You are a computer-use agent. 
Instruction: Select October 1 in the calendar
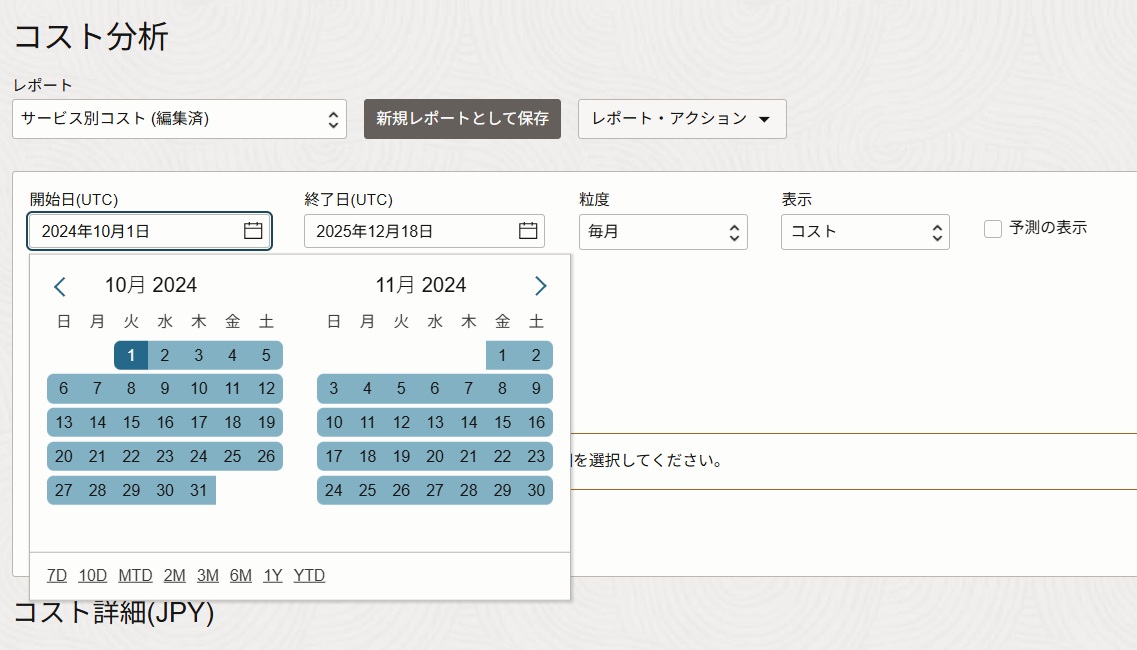coord(131,355)
